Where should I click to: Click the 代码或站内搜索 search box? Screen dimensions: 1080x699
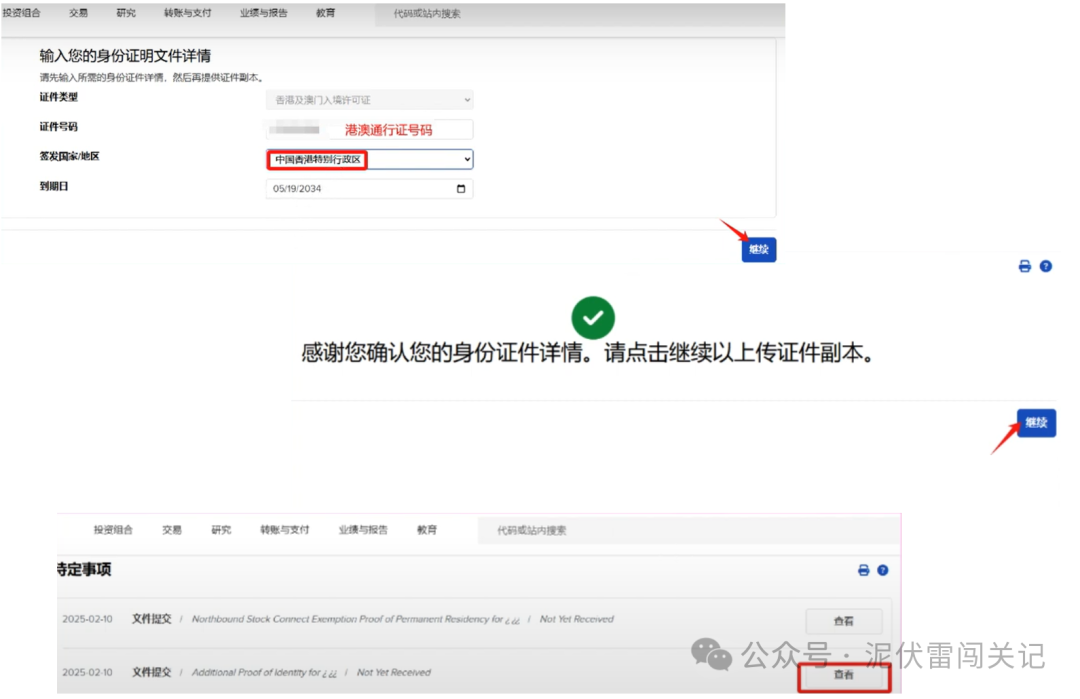coord(426,15)
